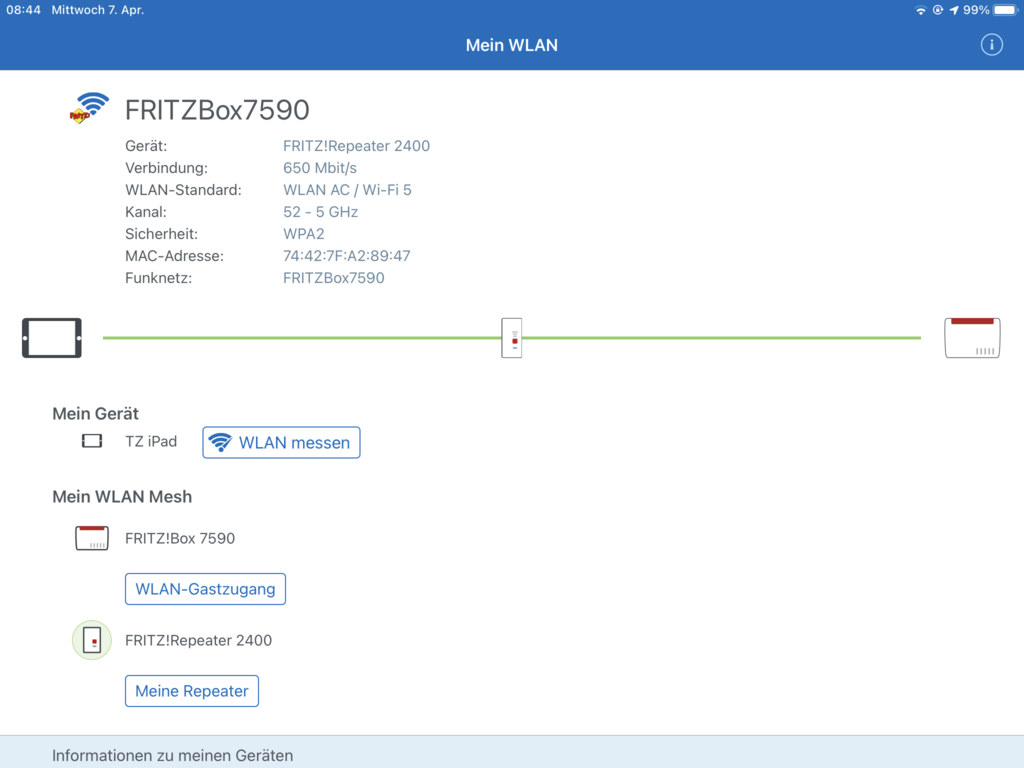This screenshot has height=768, width=1024.
Task: Tap the battery indicator in status bar
Action: pos(1006,10)
